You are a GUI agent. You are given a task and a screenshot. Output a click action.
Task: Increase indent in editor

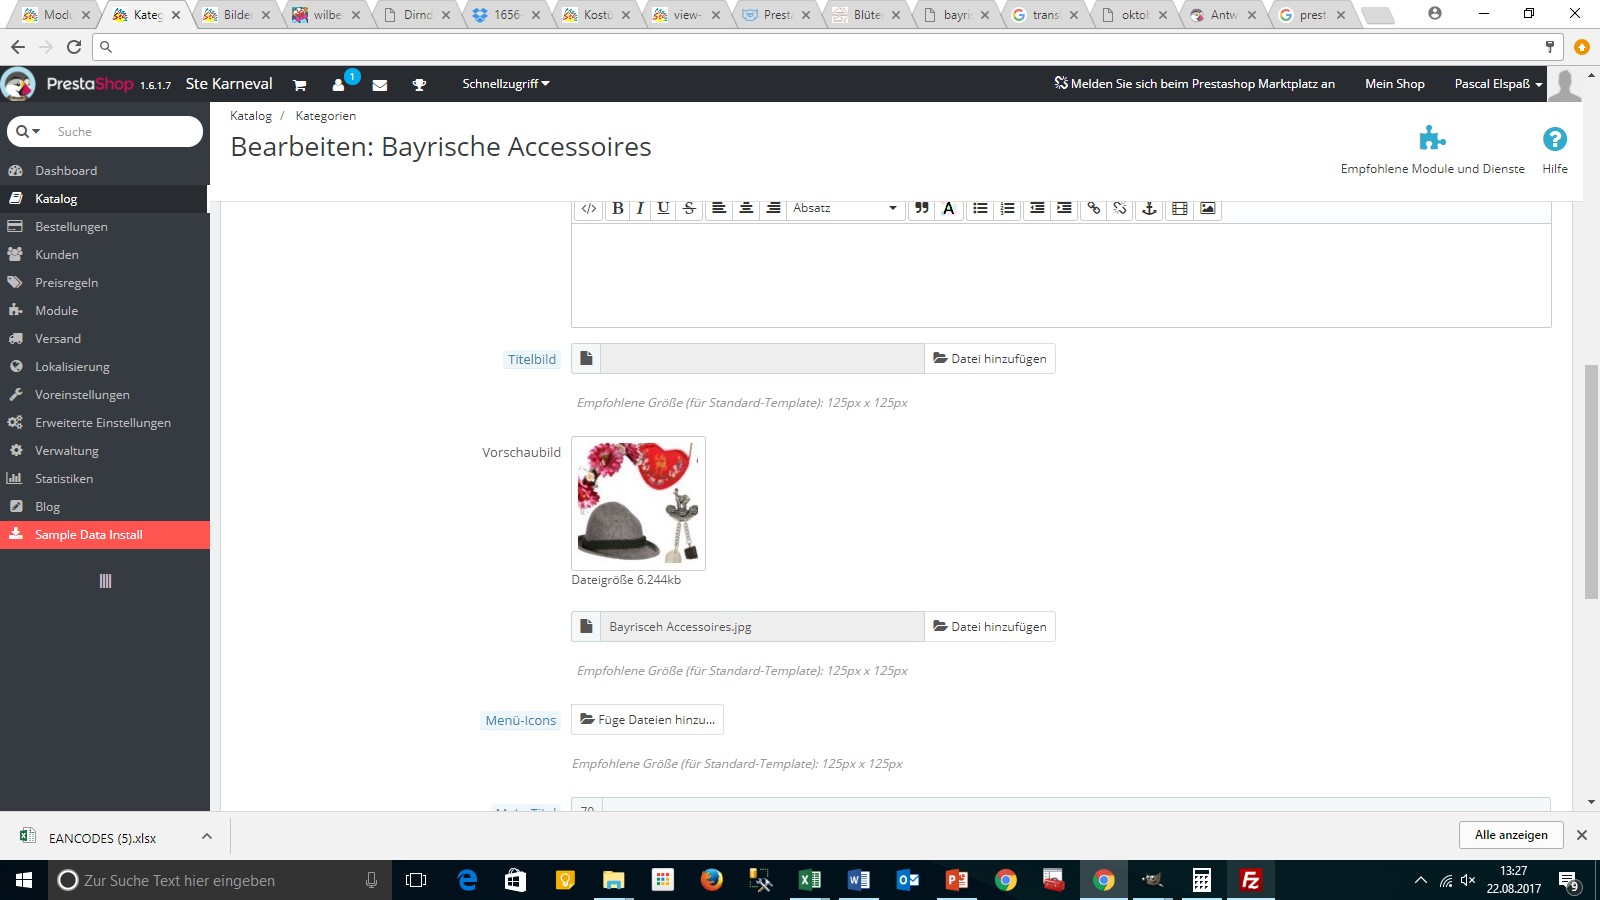(x=1064, y=208)
